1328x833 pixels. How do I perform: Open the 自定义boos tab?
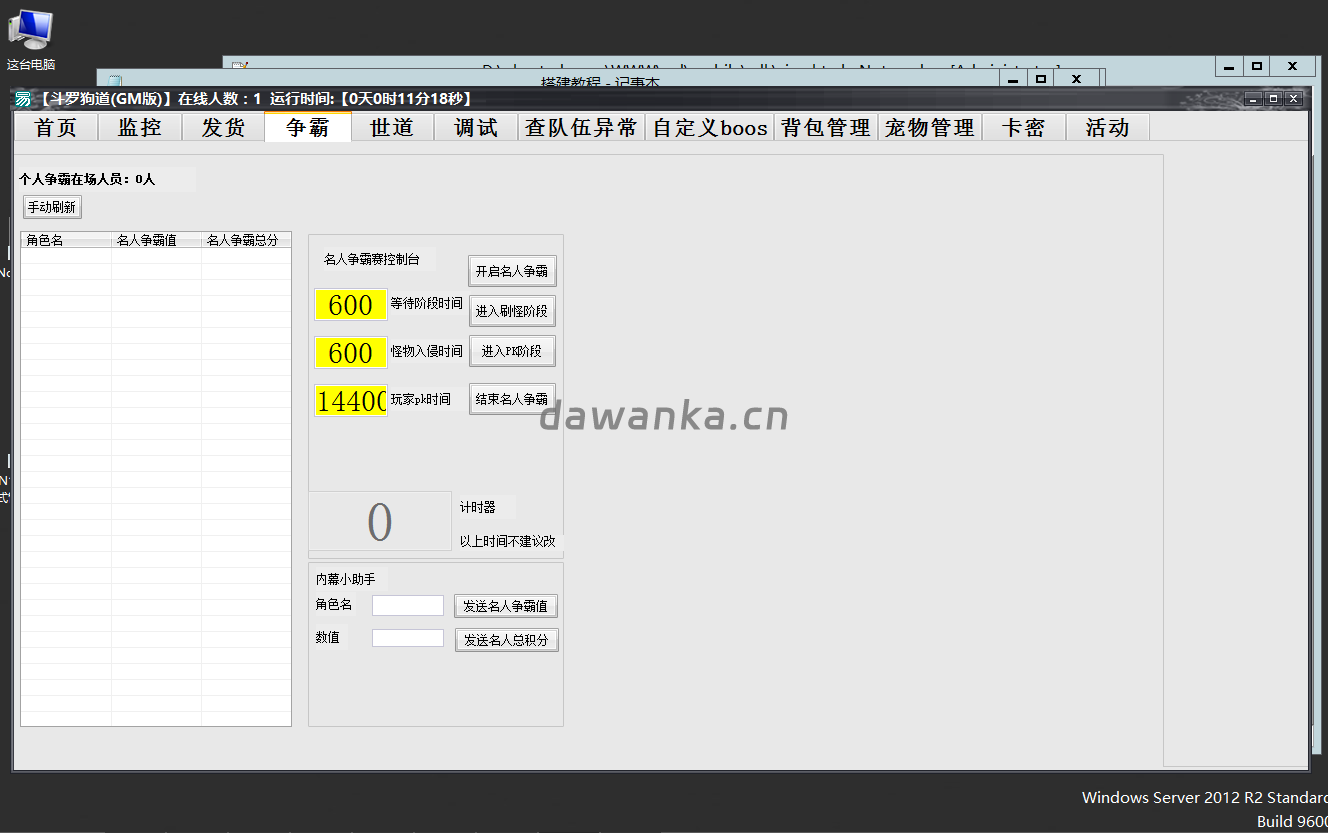pyautogui.click(x=710, y=127)
